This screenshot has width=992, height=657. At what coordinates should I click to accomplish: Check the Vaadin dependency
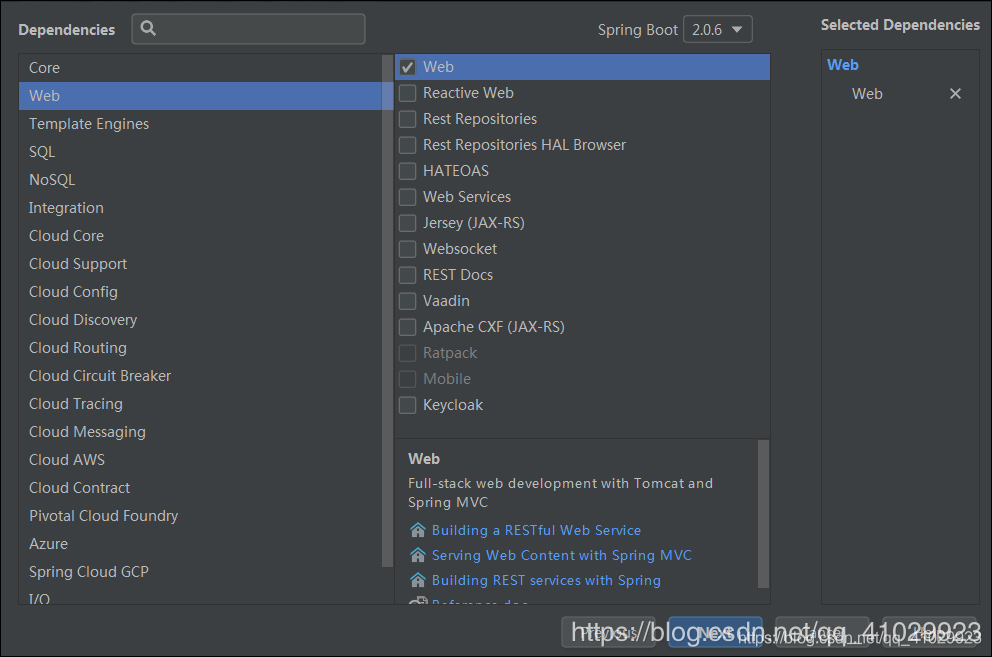pyautogui.click(x=407, y=301)
